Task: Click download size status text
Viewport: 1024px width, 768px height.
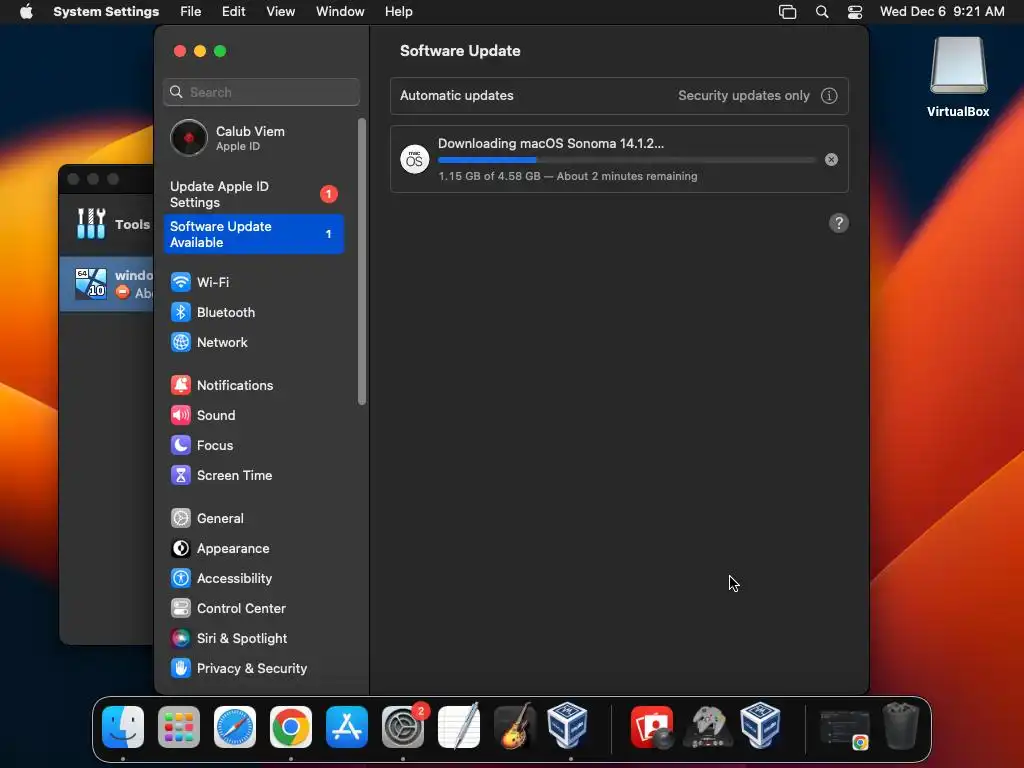Action: tap(568, 176)
